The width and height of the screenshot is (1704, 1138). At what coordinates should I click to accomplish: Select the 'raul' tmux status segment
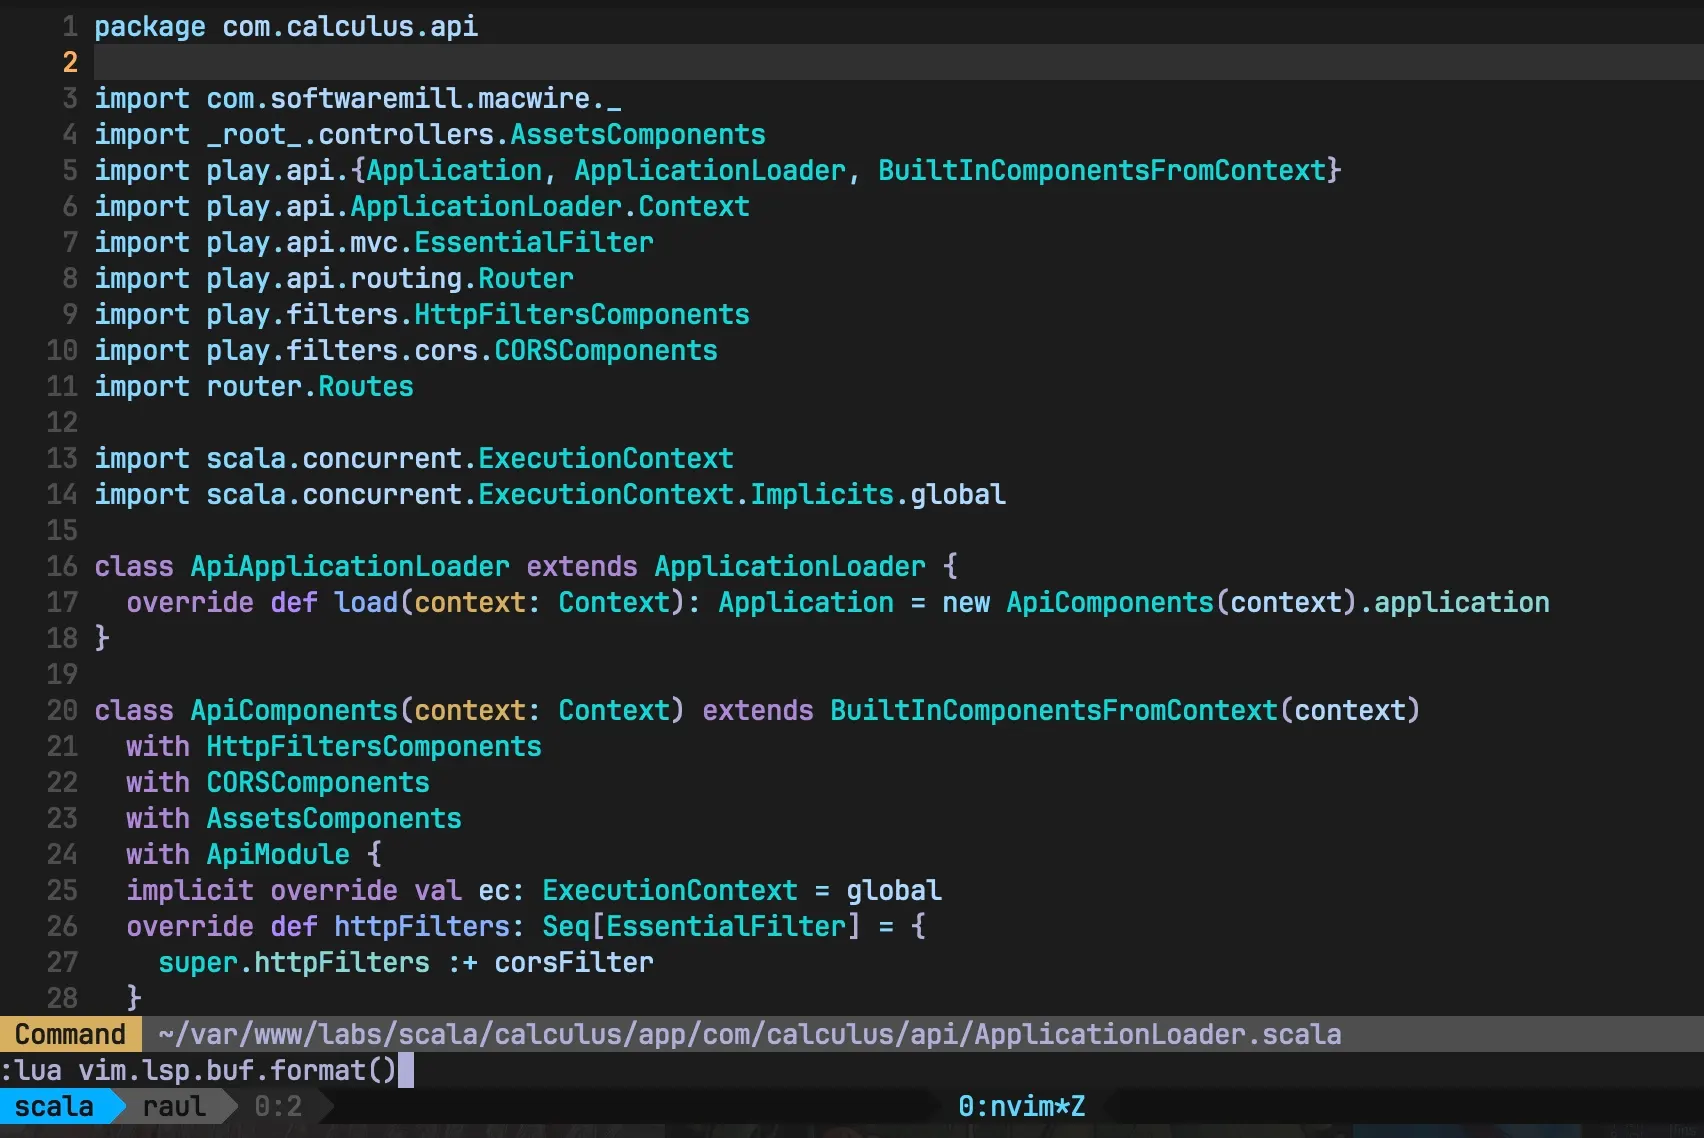pos(174,1106)
